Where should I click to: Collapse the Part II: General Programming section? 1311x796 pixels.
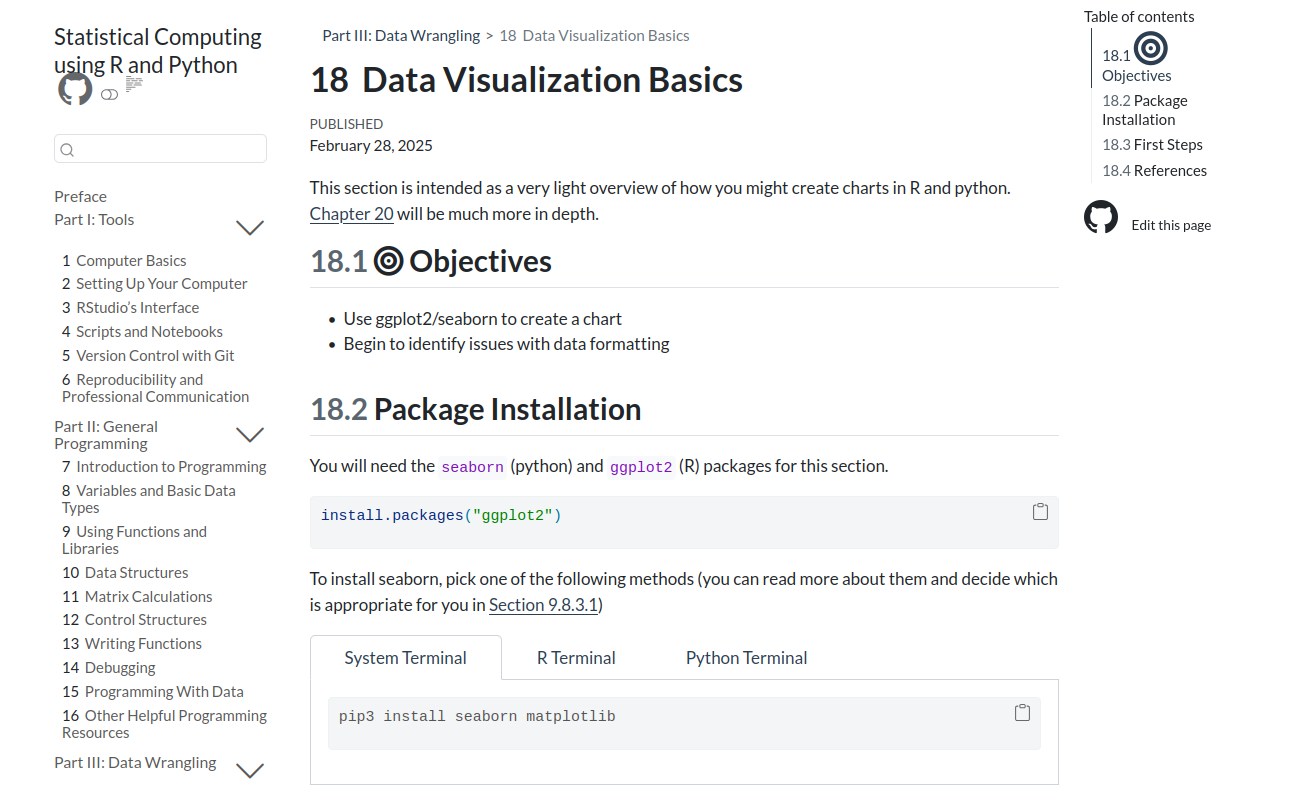[249, 434]
